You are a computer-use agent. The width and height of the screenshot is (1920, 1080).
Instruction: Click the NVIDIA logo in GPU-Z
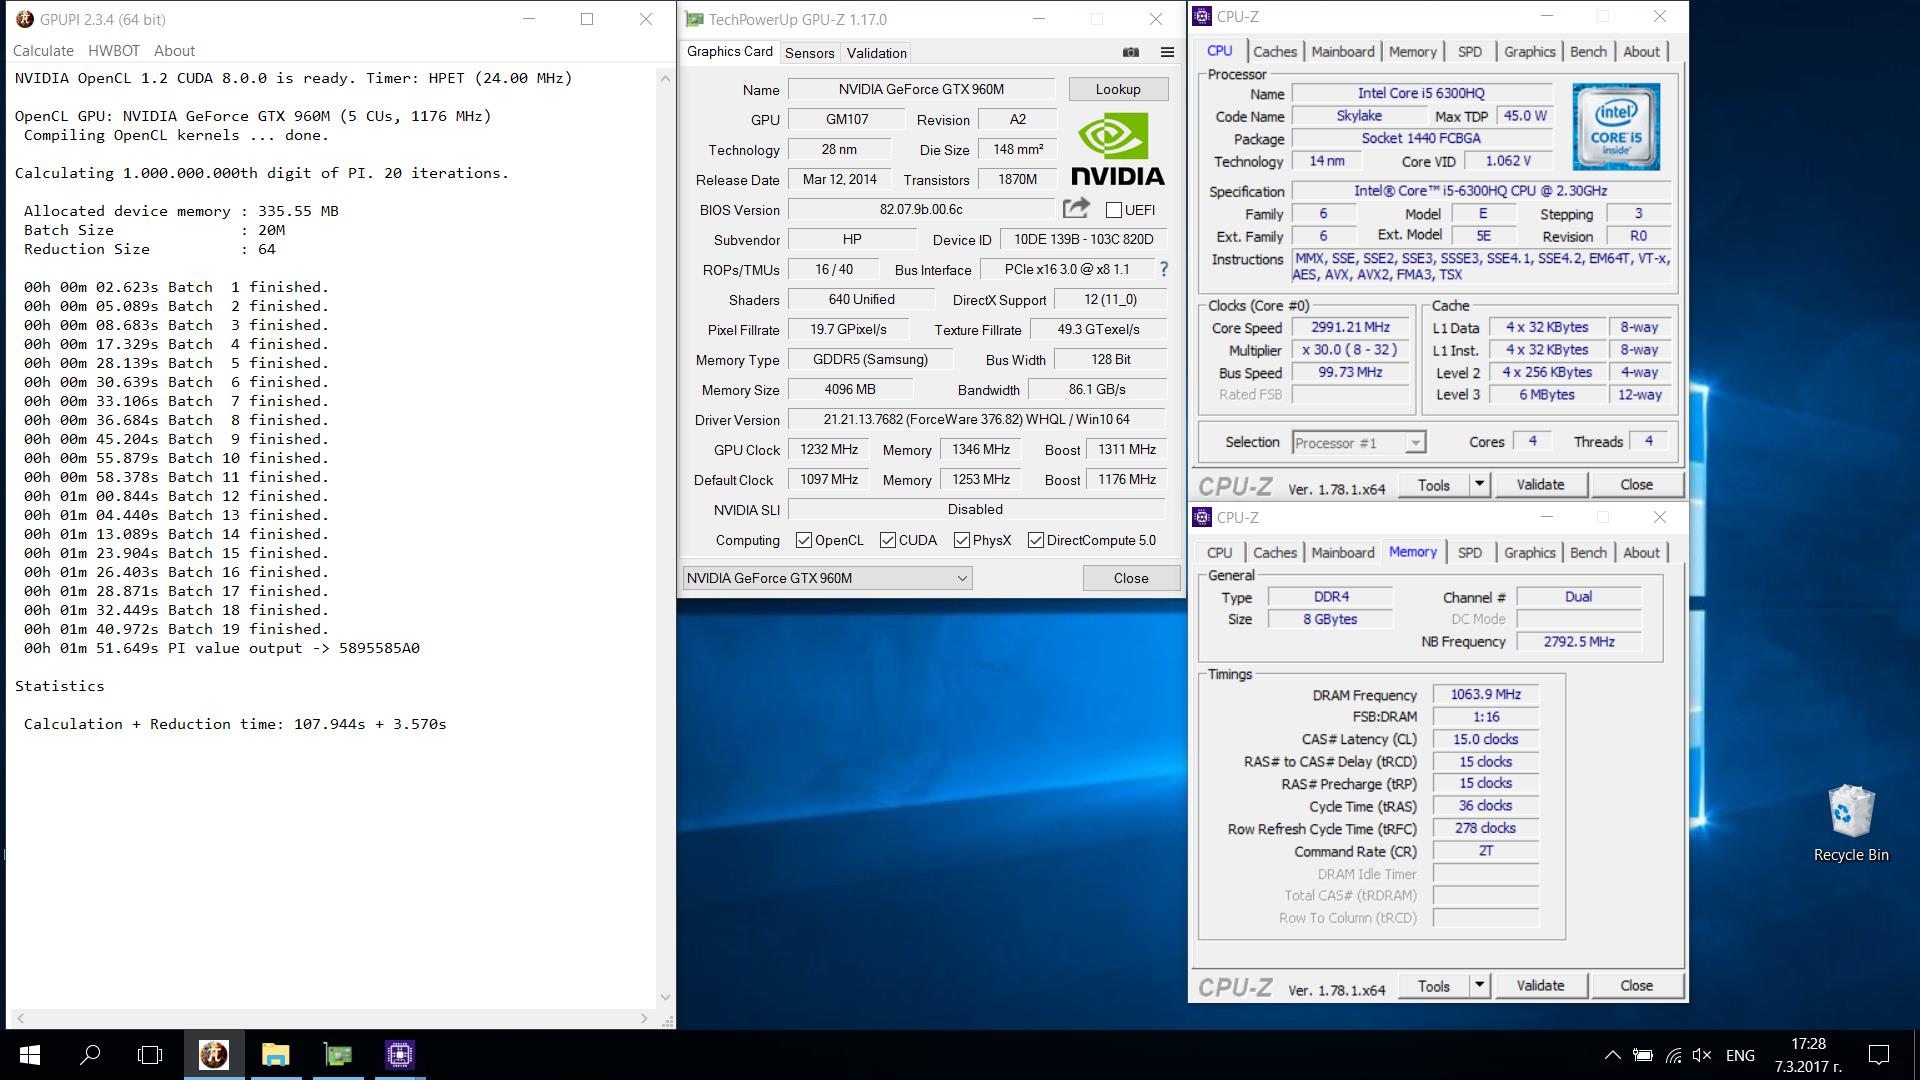[x=1117, y=149]
